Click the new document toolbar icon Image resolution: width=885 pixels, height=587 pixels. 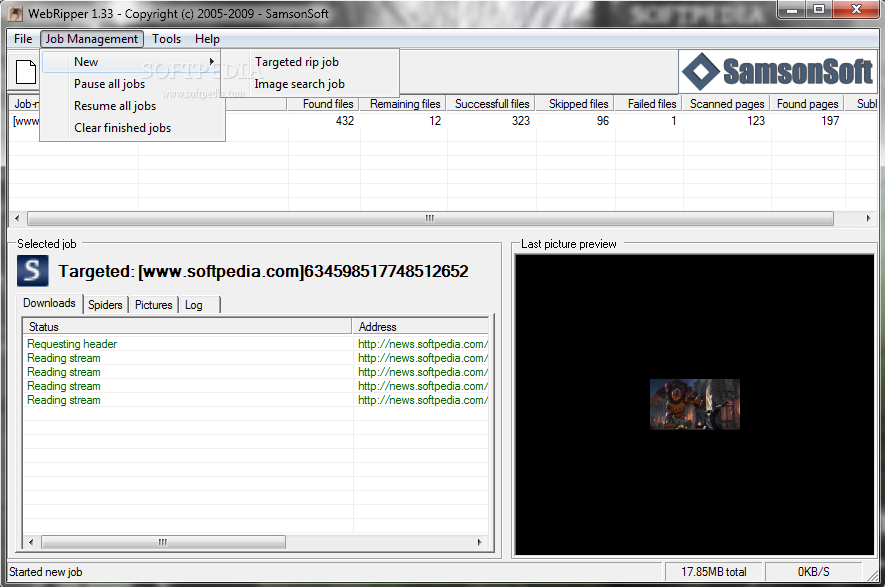pos(25,72)
